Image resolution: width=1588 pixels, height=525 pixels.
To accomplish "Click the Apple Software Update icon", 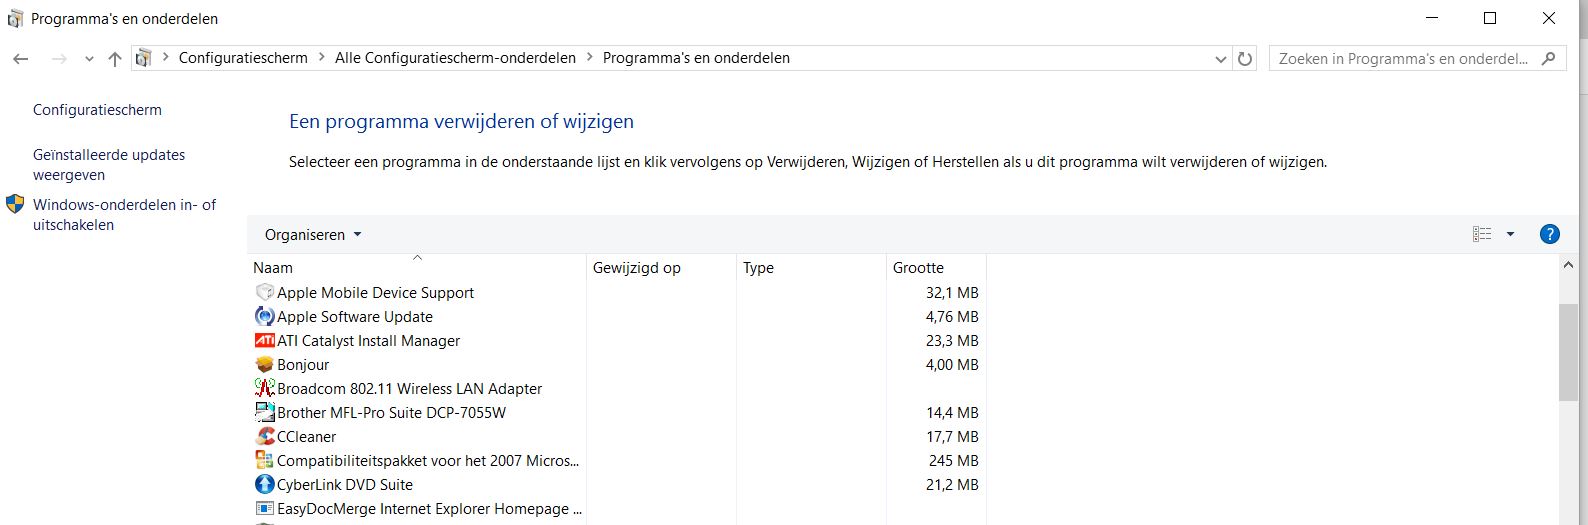I will coord(265,316).
